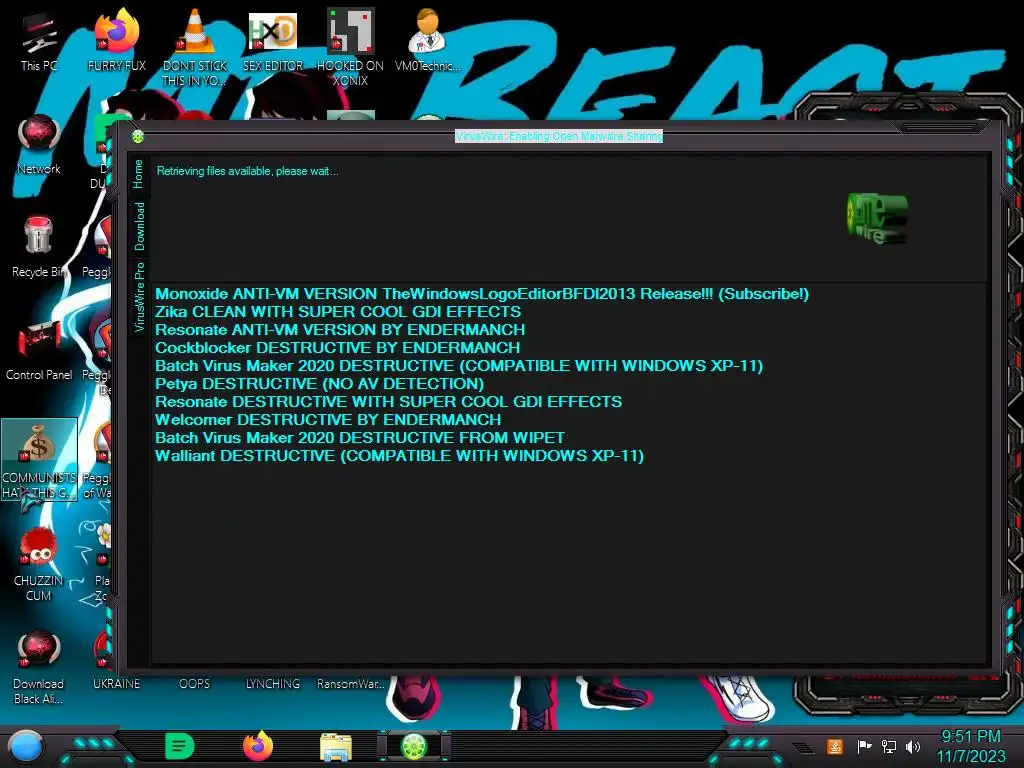Image resolution: width=1024 pixels, height=768 pixels.
Task: Open the CHUZZIN red fuzzball desktop icon
Action: coord(39,563)
